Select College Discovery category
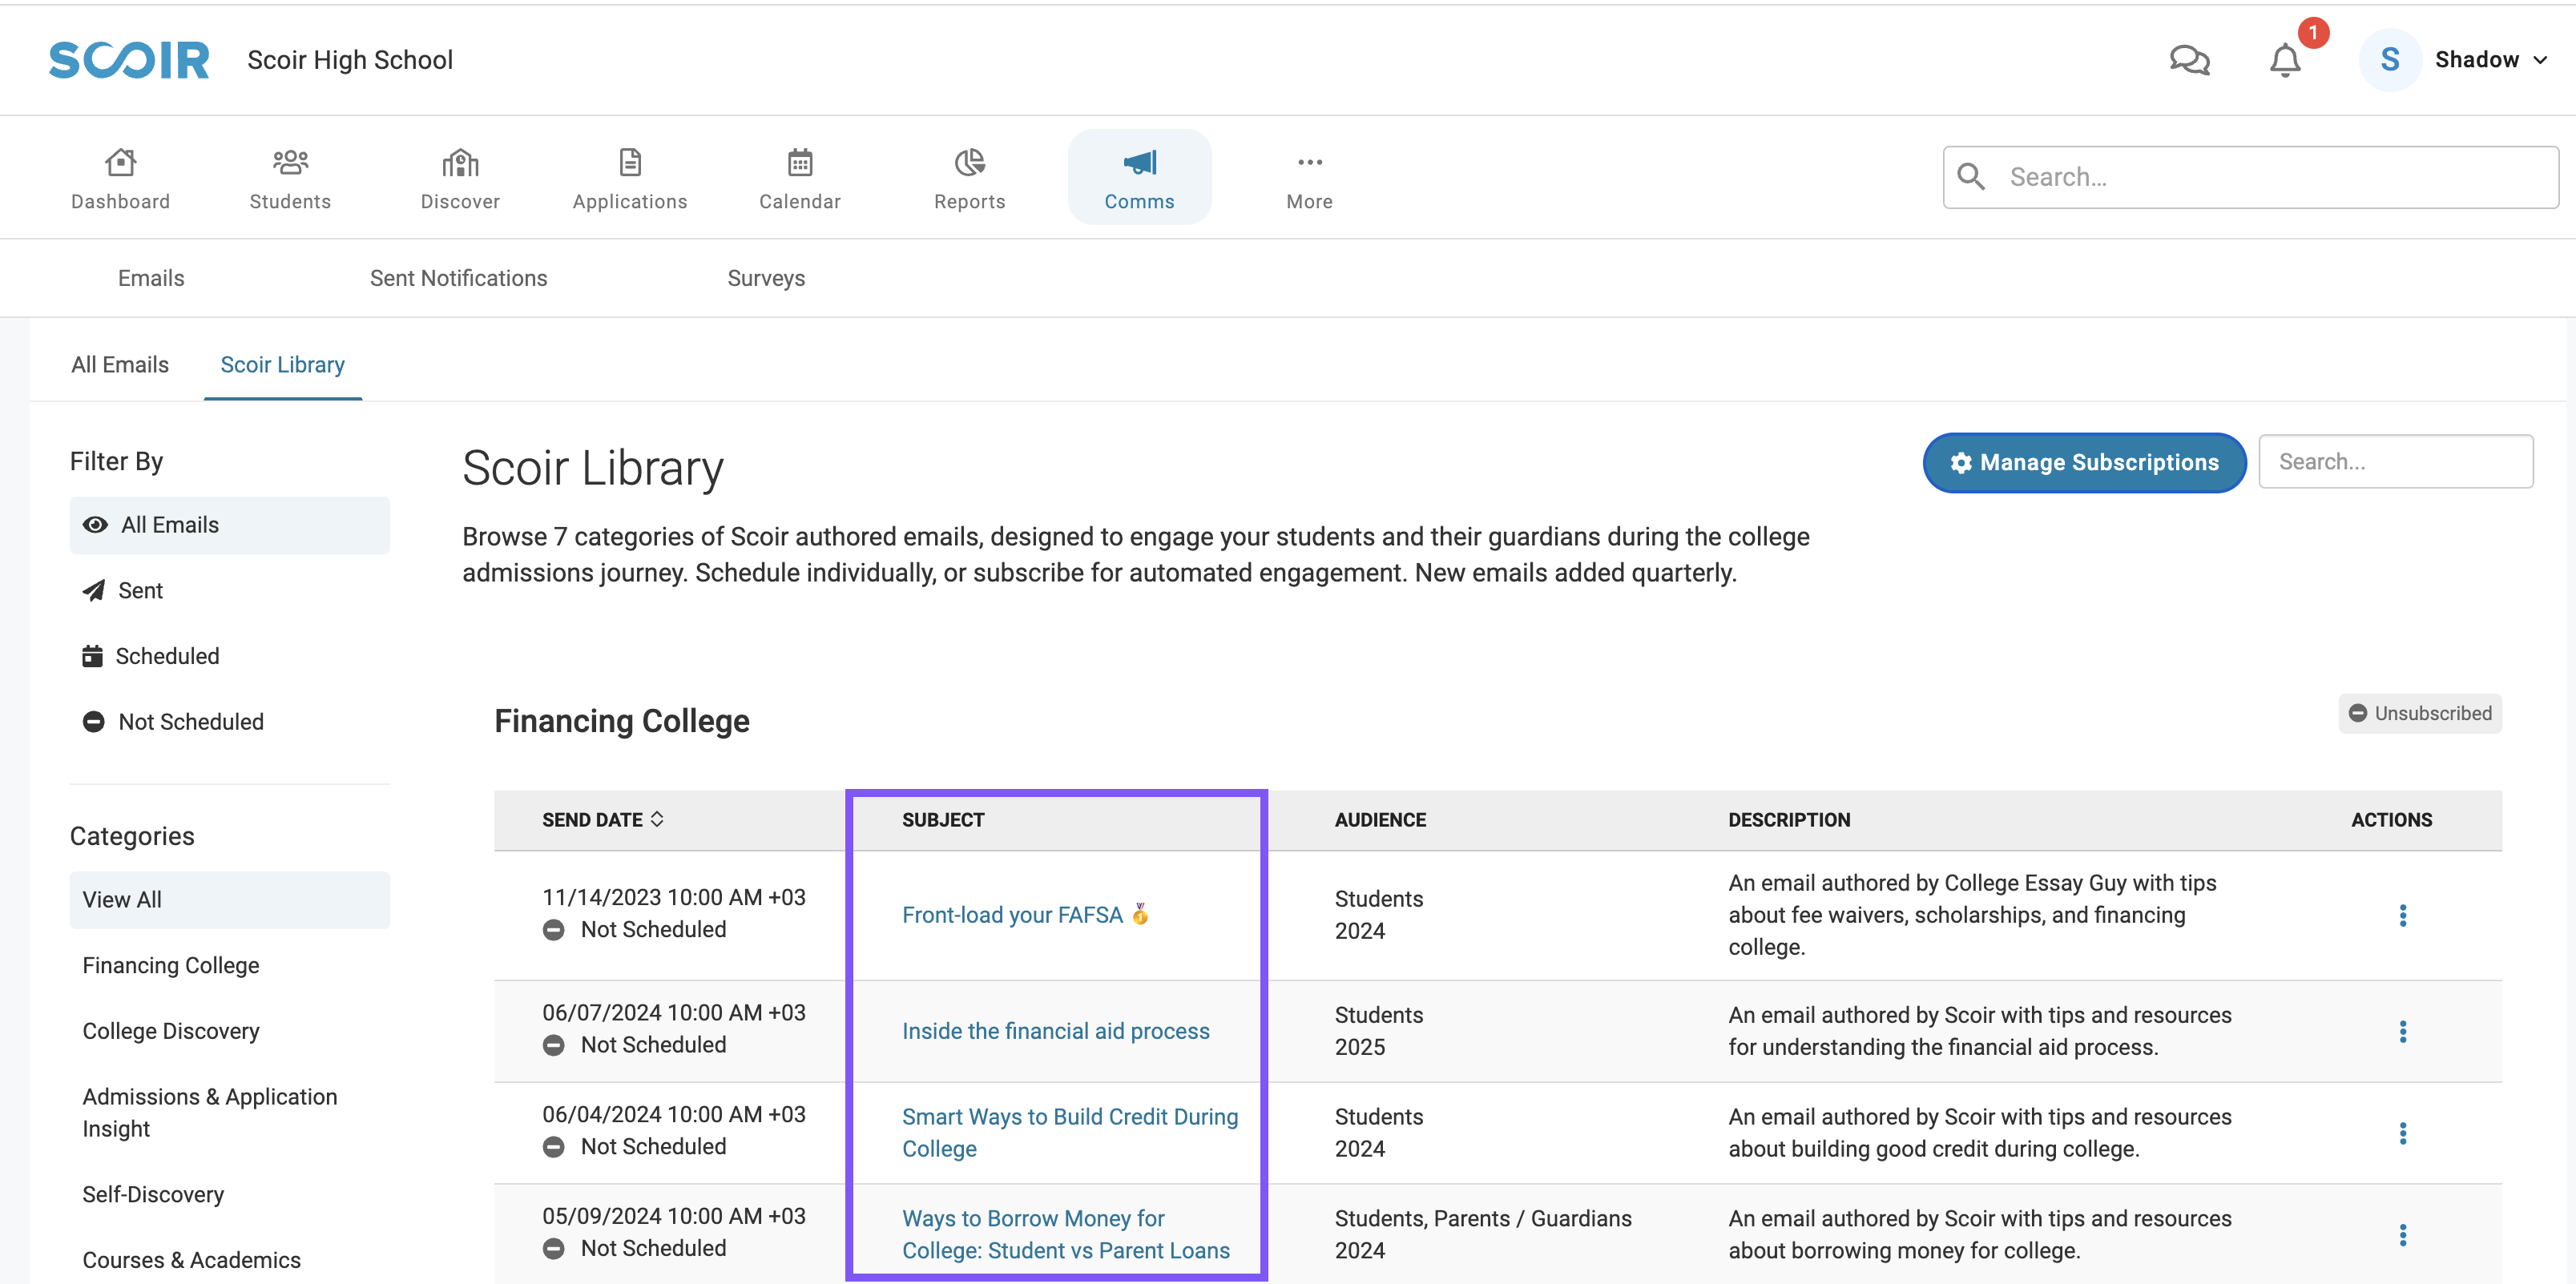 click(x=171, y=1031)
